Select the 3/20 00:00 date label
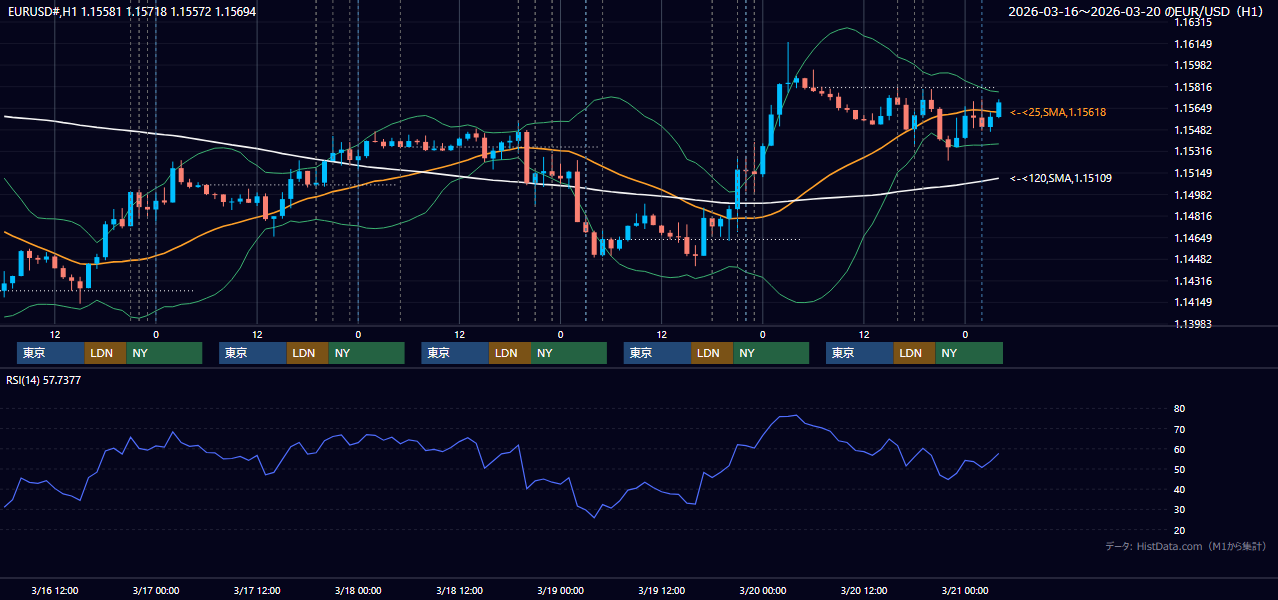The image size is (1278, 600). (762, 590)
